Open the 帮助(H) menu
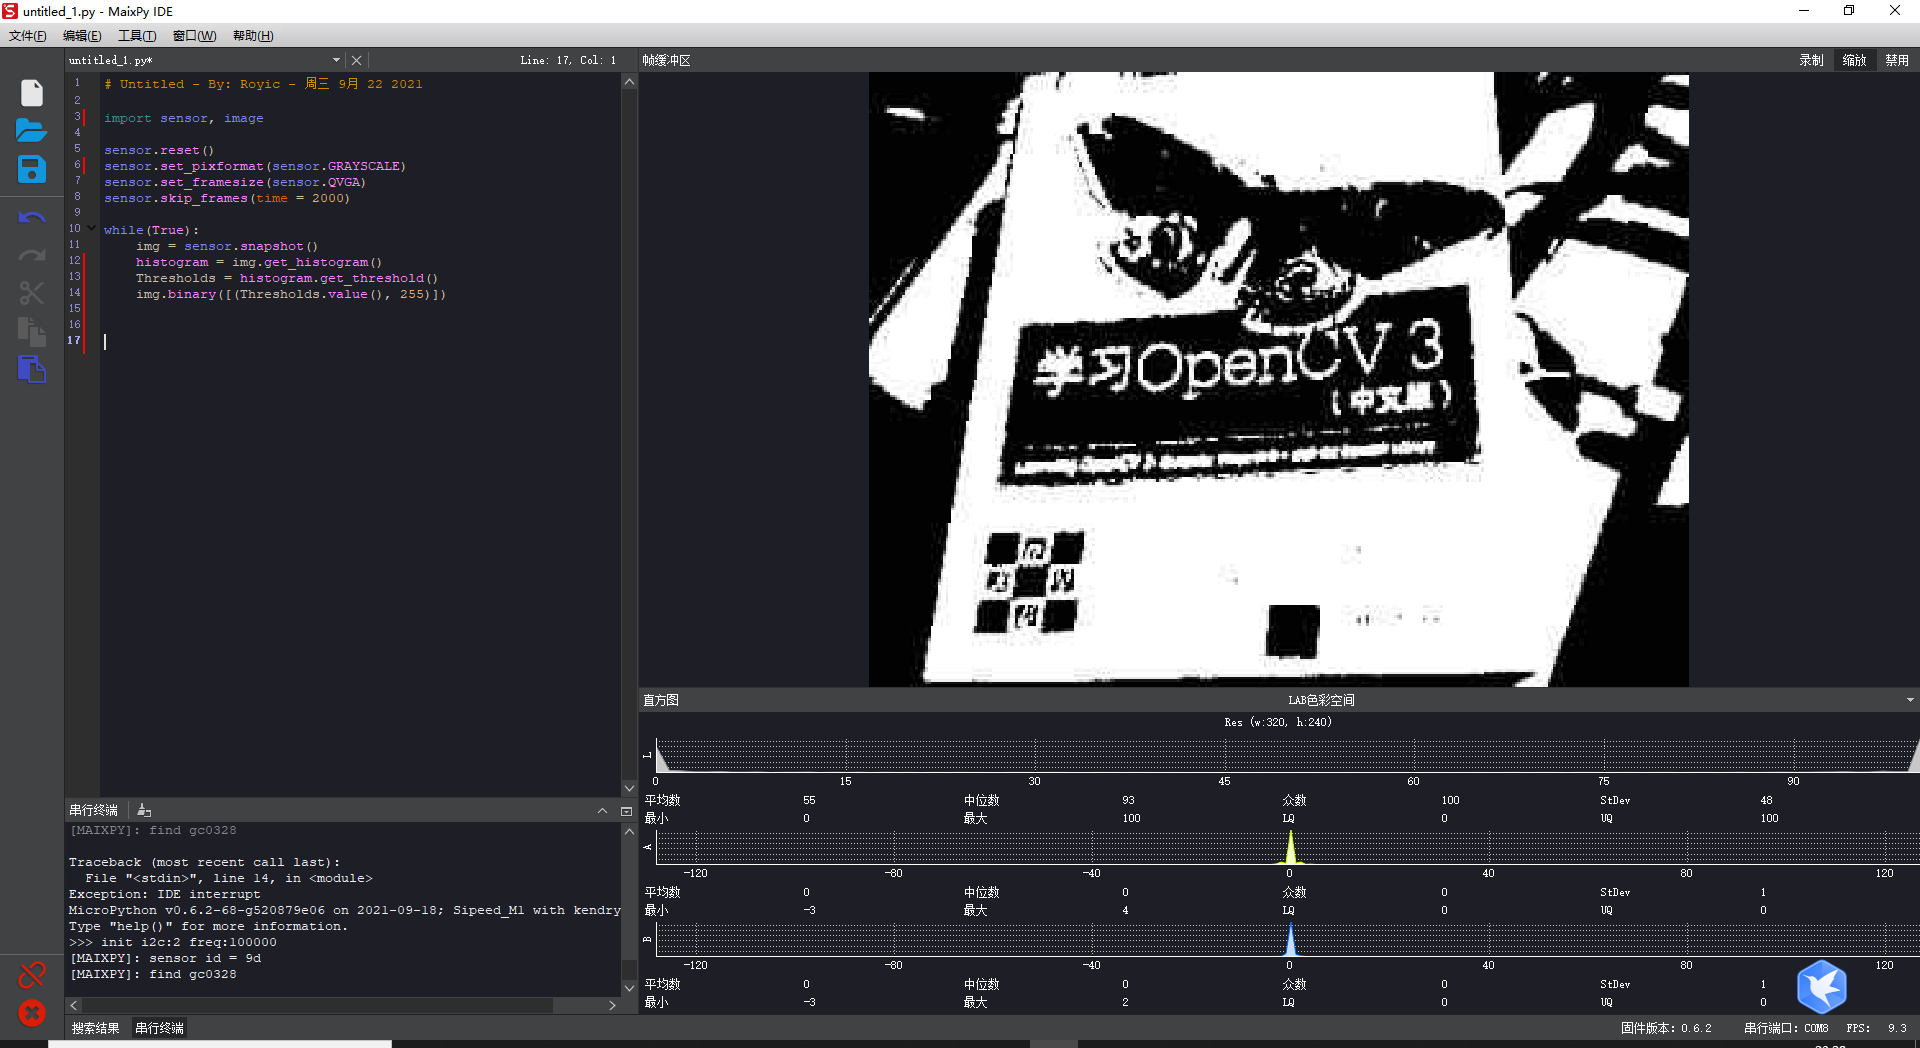The image size is (1920, 1048). [253, 36]
